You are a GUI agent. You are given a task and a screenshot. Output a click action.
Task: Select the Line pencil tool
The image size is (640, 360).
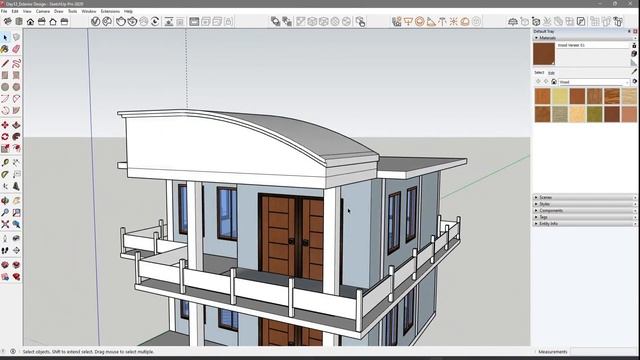pyautogui.click(x=5, y=63)
